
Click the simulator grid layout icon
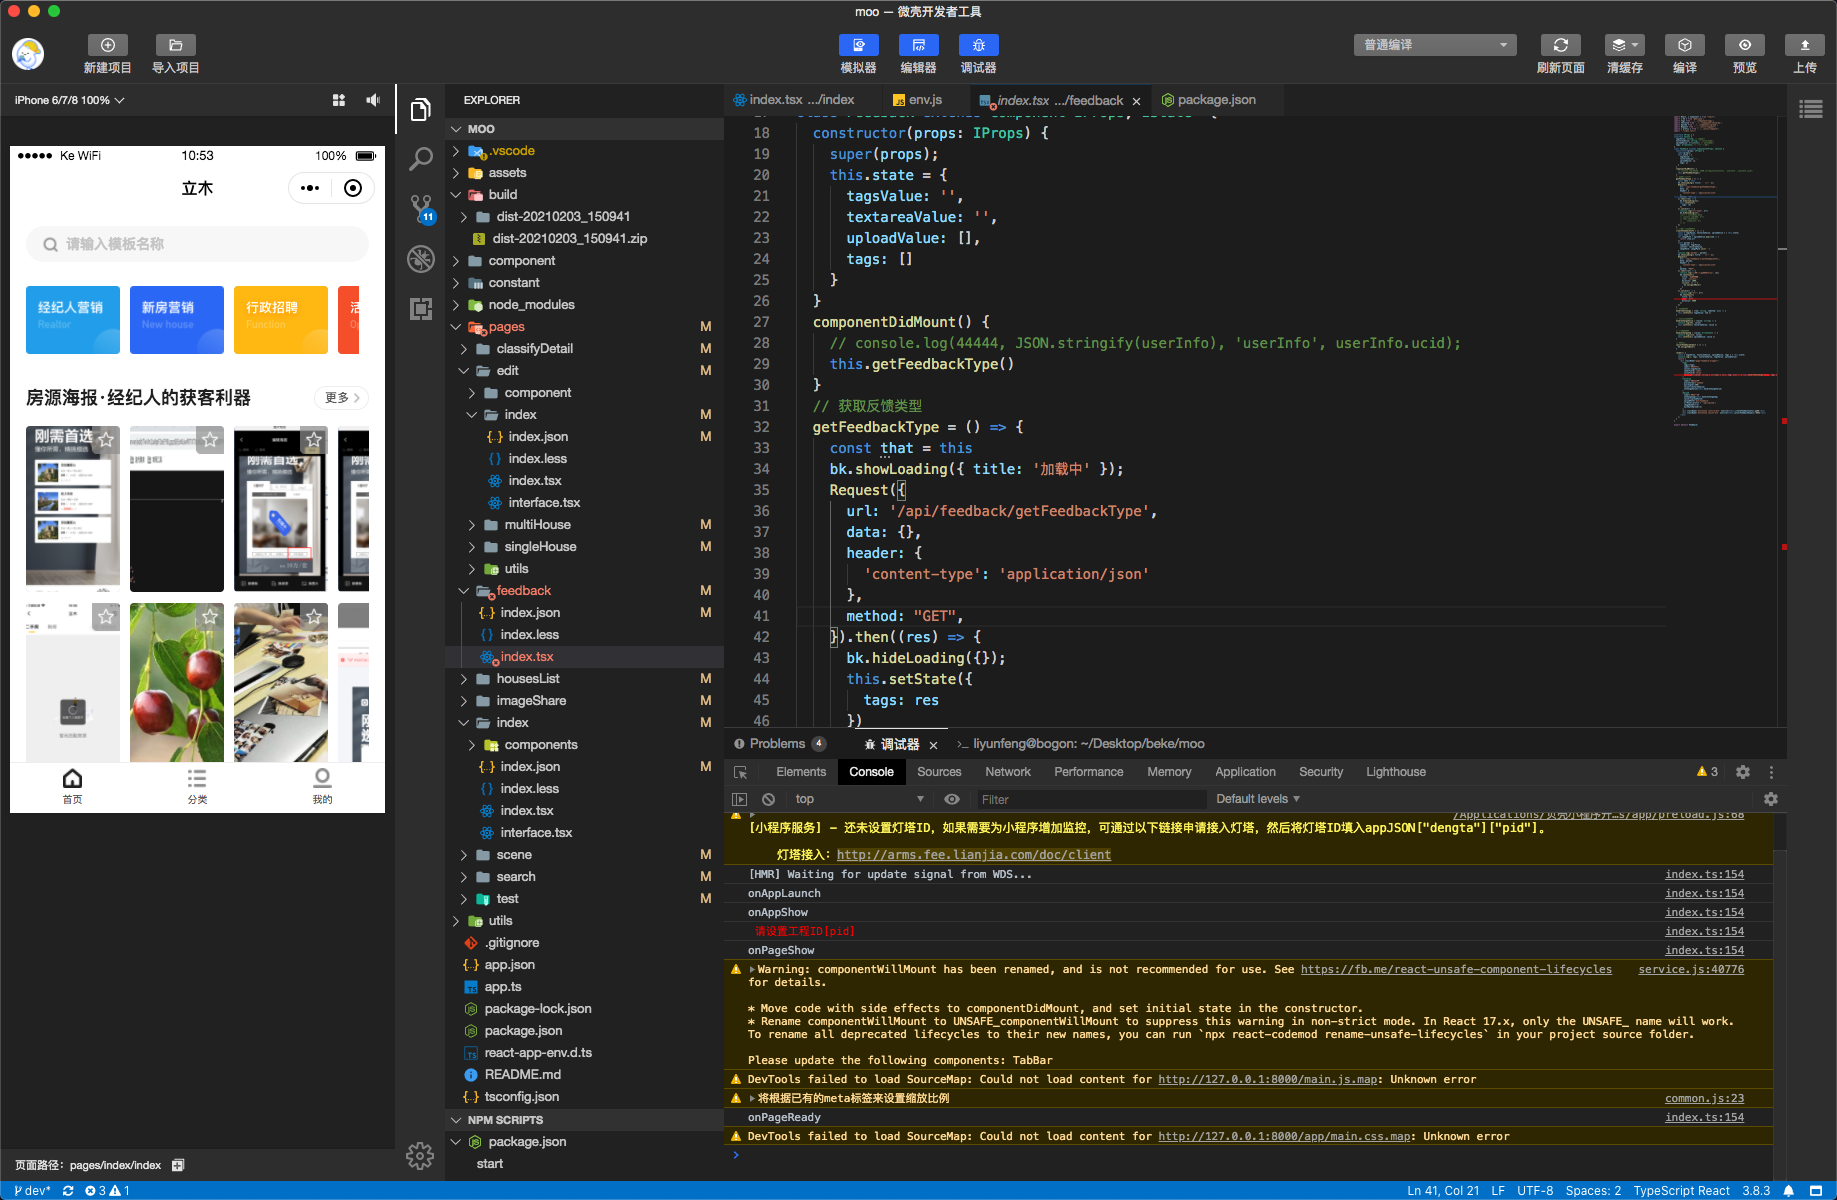click(339, 100)
